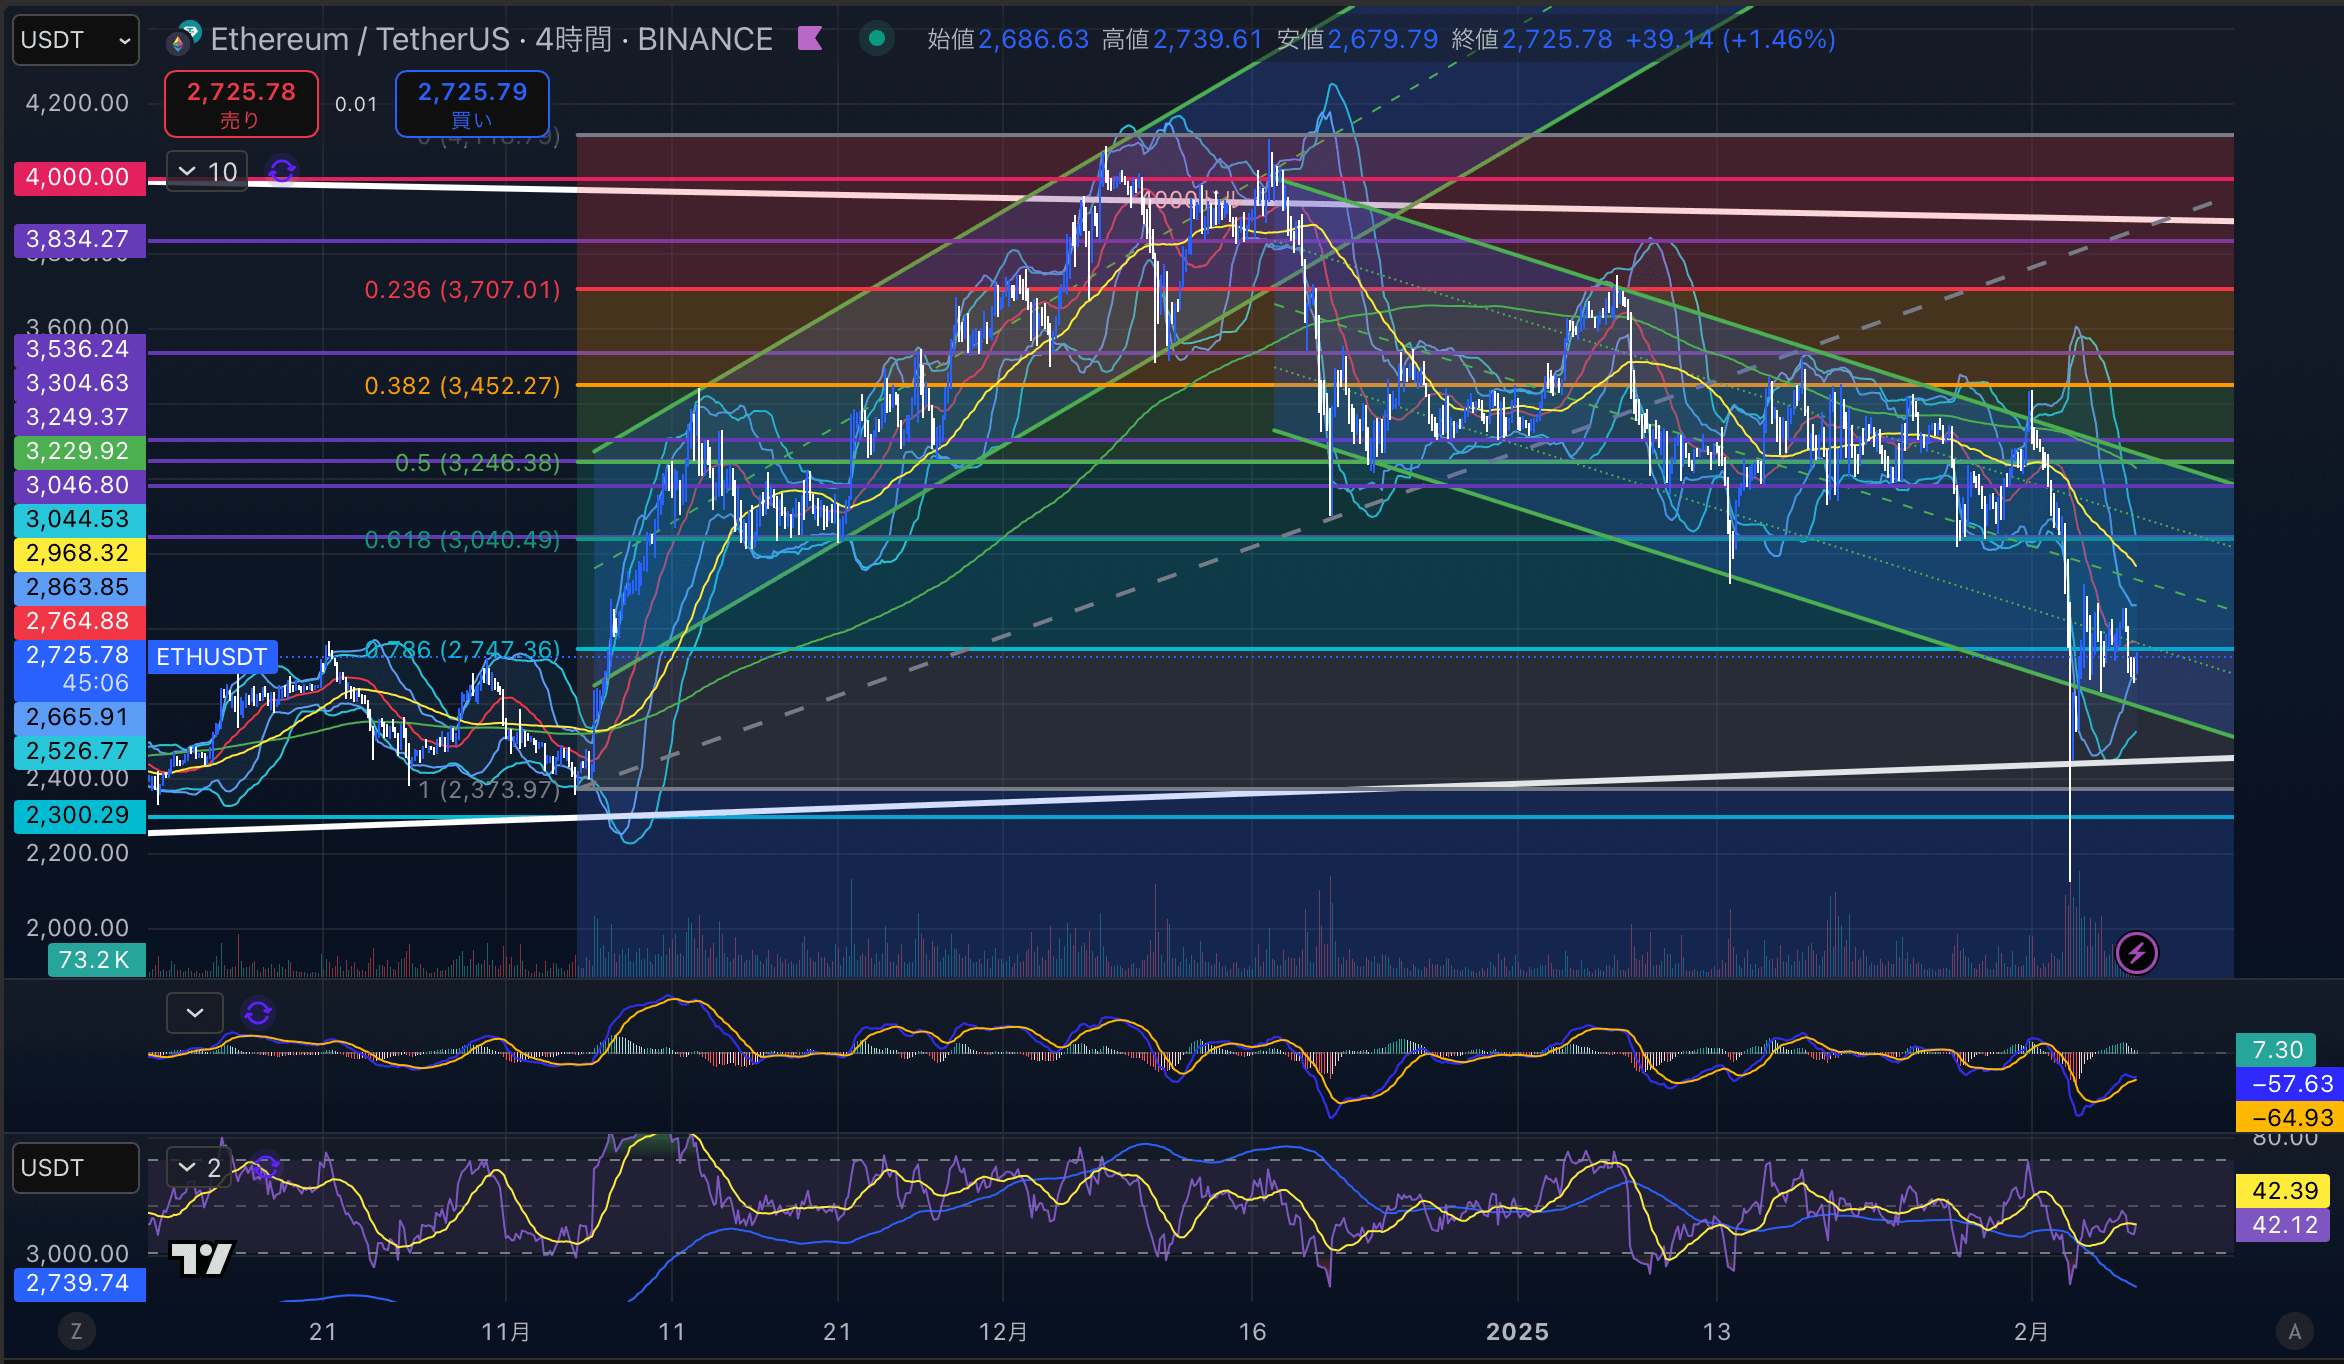Click the 2,665.91 light blue price label

click(x=79, y=717)
